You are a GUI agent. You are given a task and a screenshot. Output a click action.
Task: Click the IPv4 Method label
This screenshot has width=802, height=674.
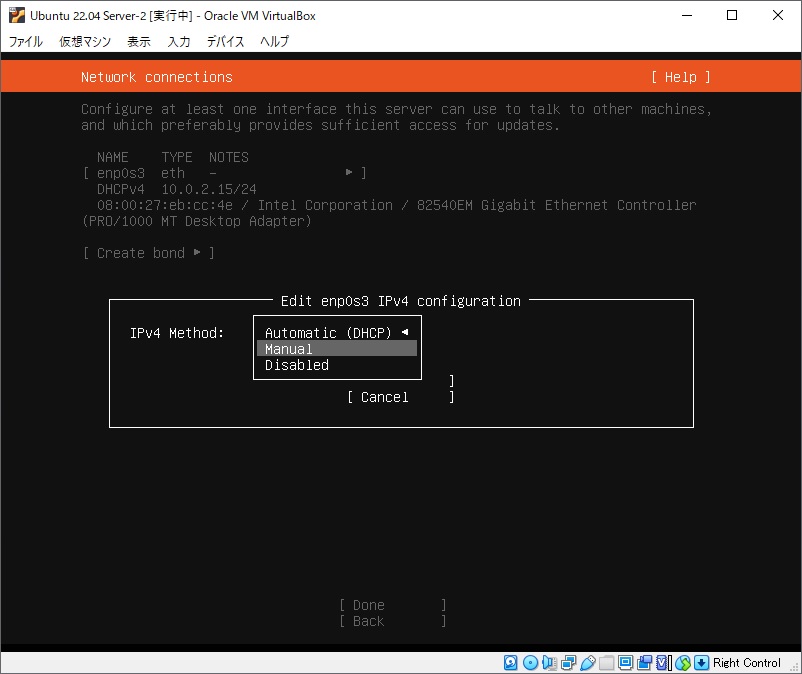(177, 333)
